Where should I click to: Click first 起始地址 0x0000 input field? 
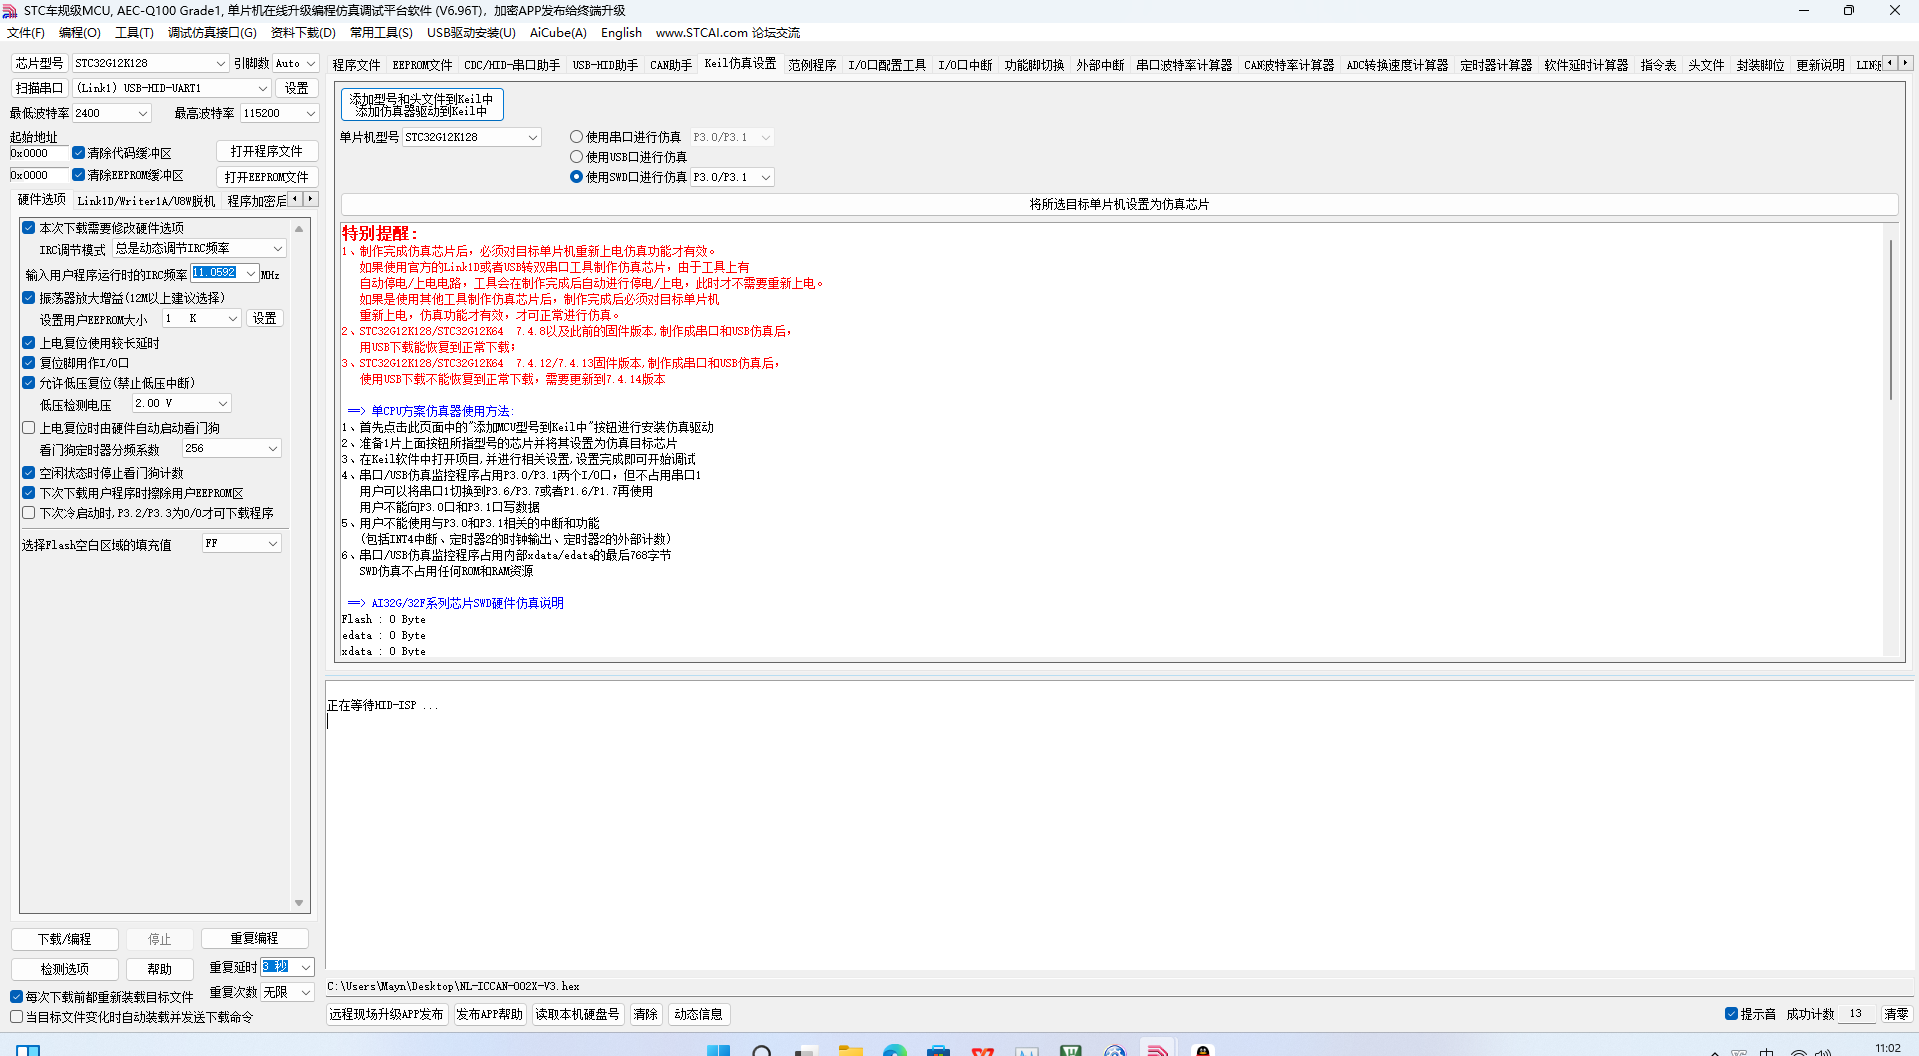pos(38,153)
